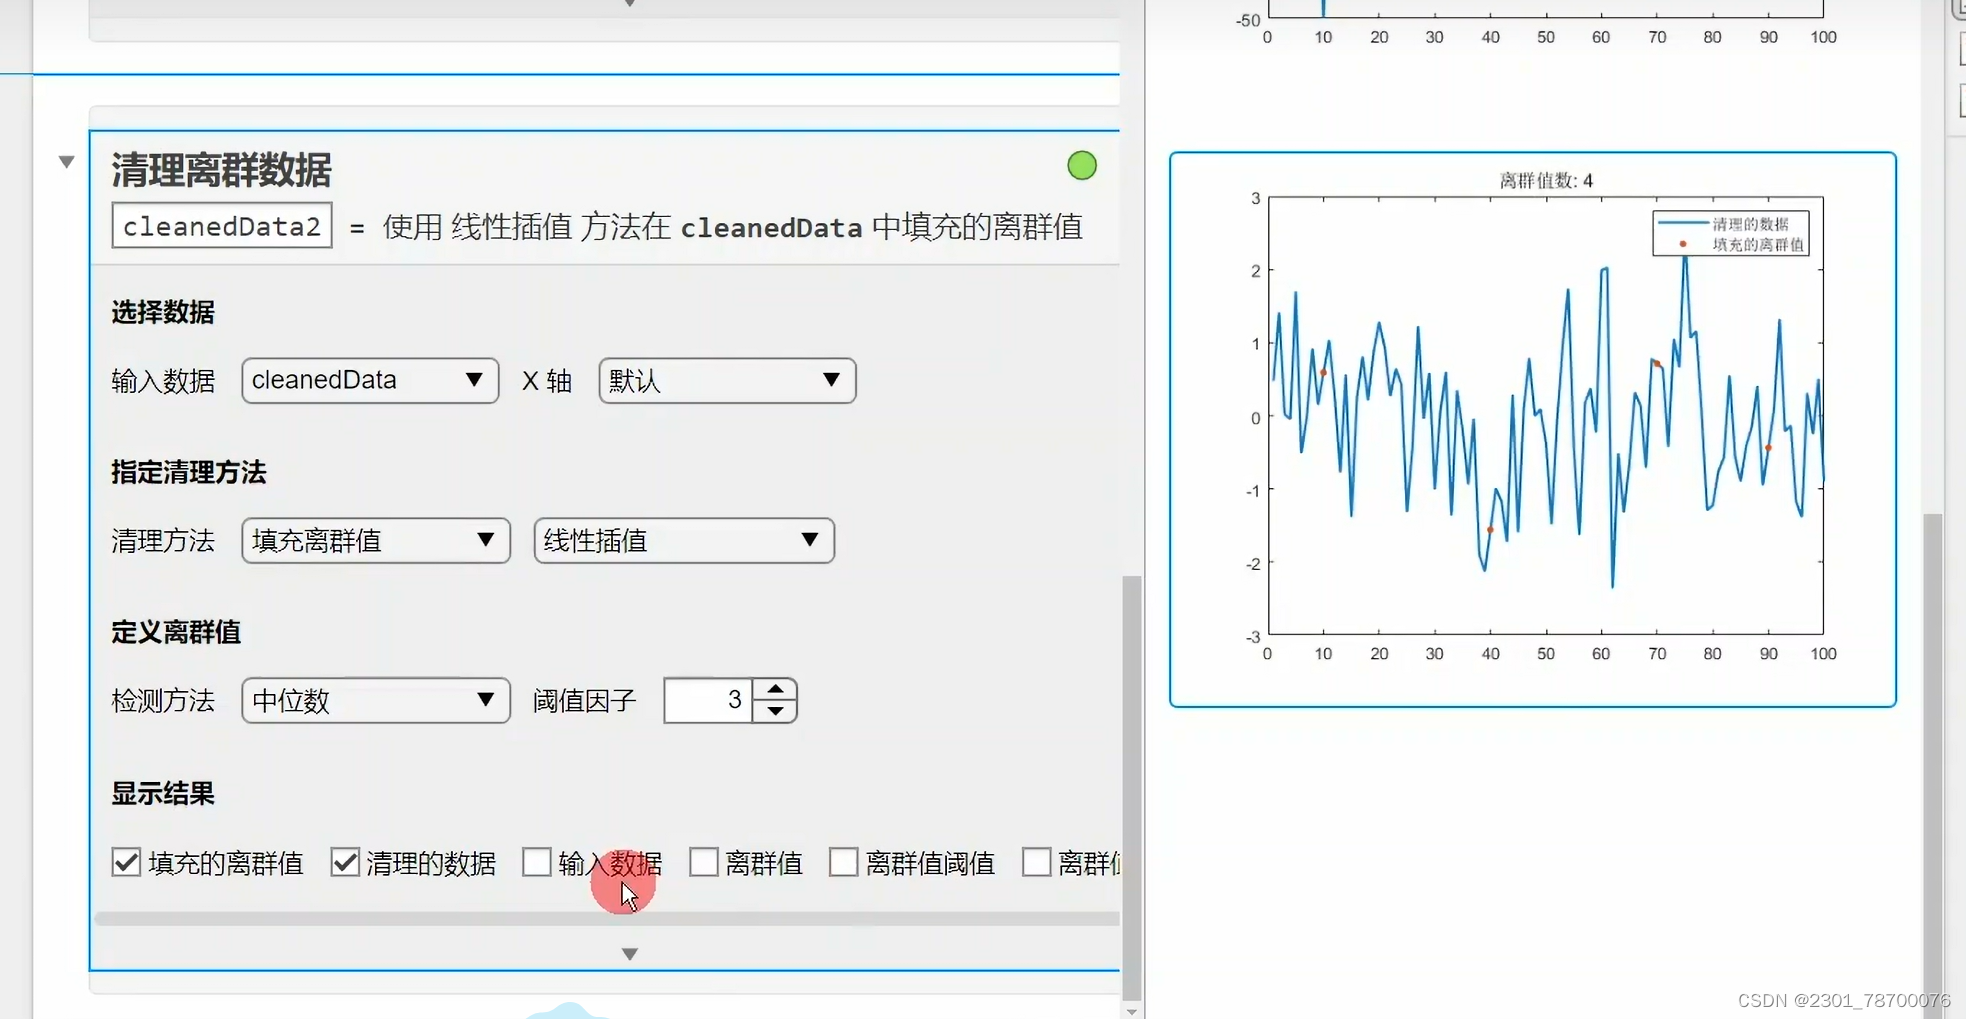Click the 离群值数: 4 outlier plot
The height and width of the screenshot is (1019, 1966).
tap(1533, 429)
